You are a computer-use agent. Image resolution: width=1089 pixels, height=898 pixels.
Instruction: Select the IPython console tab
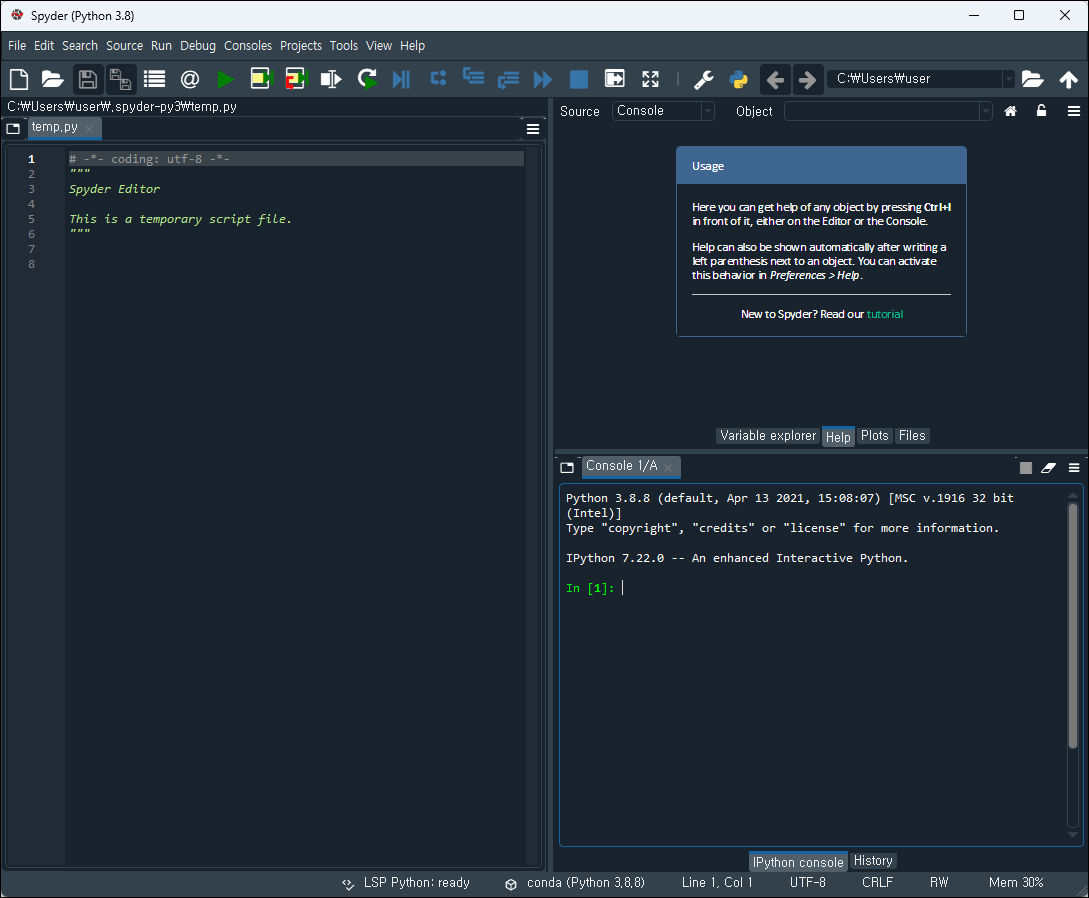[x=798, y=862]
